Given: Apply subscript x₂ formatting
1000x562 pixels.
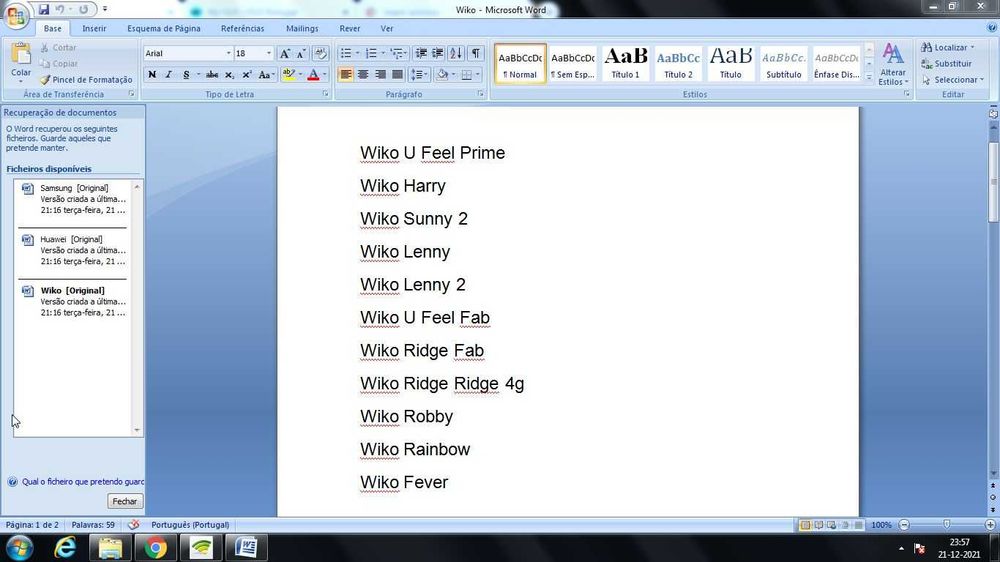Looking at the screenshot, I should tap(230, 75).
